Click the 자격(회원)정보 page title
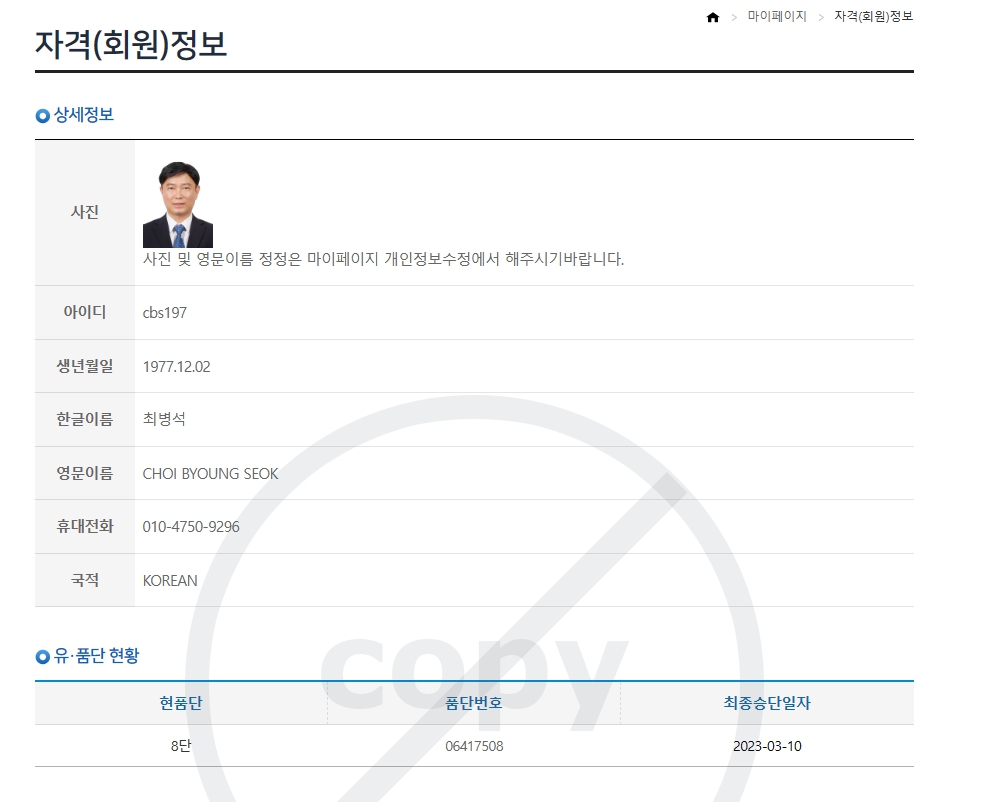Image resolution: width=985 pixels, height=802 pixels. pos(131,45)
